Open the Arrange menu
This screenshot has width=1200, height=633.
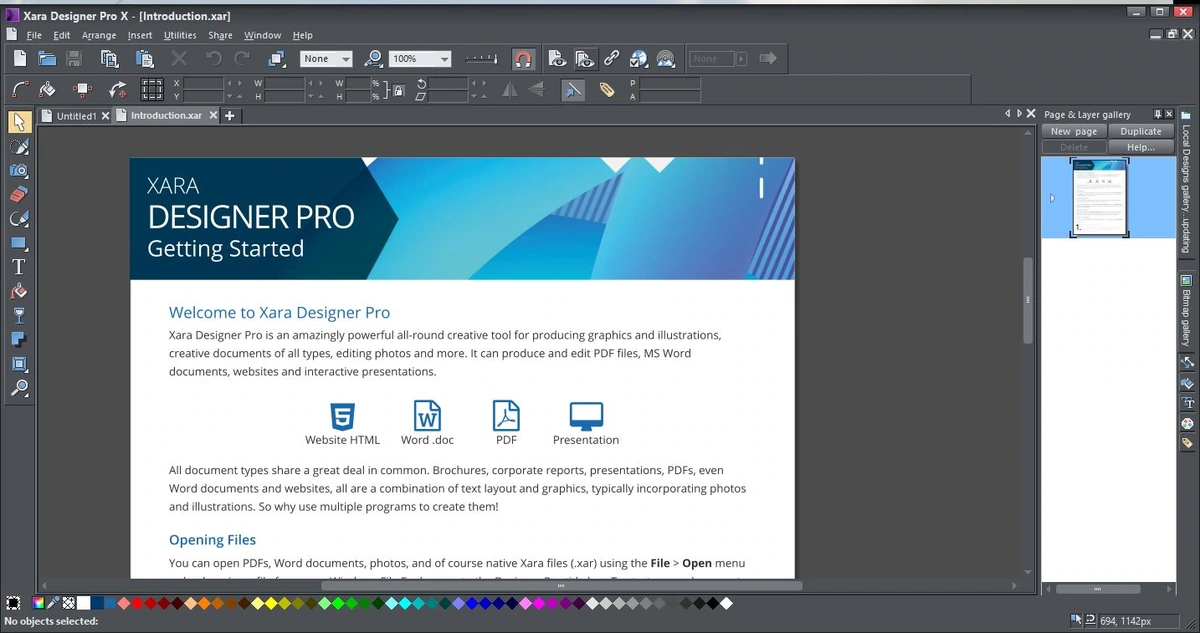coord(99,35)
